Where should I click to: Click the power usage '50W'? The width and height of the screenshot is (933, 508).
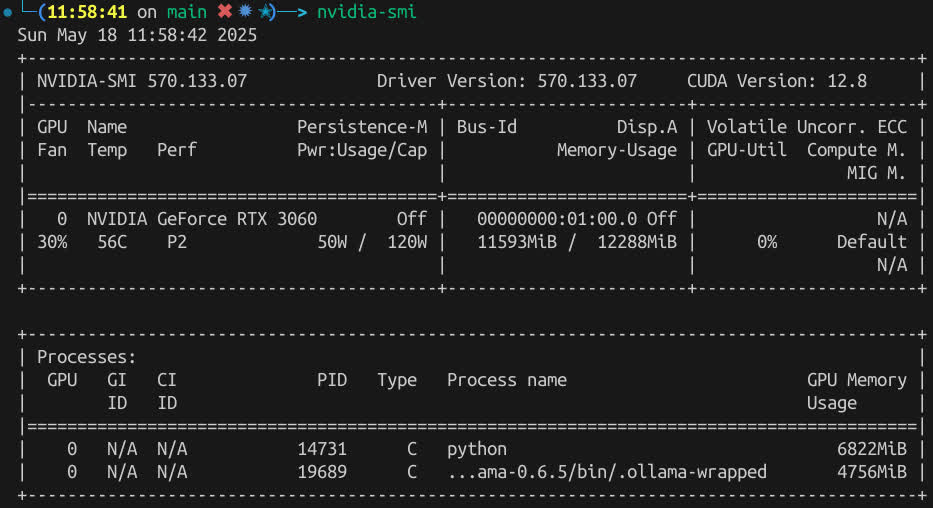click(332, 242)
